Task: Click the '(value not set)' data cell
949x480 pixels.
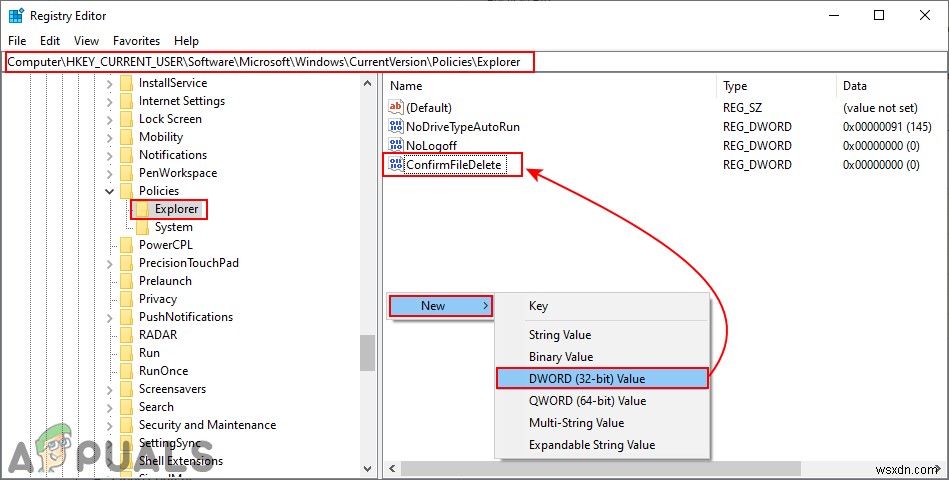Action: 880,108
